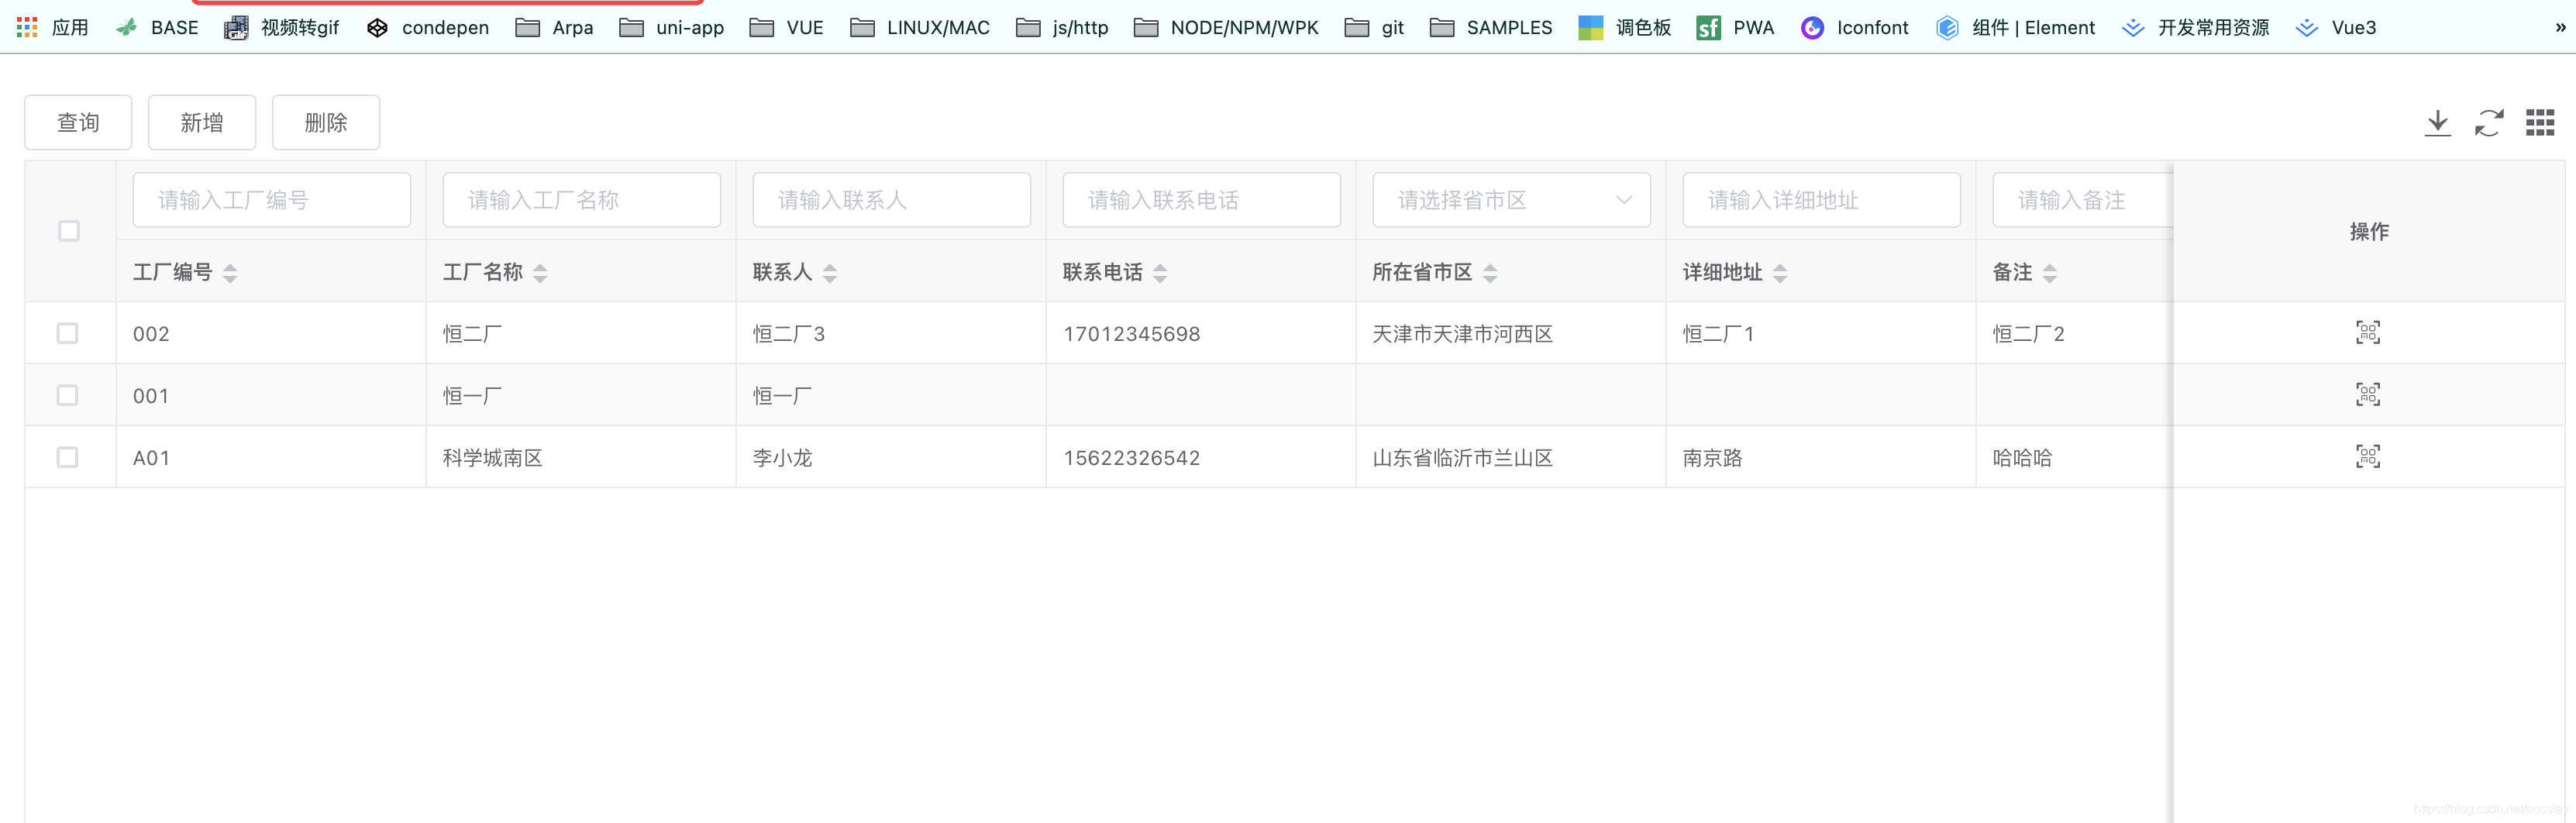Check the checkbox for row 001
Viewport: 2576px width, 823px height.
[x=67, y=395]
